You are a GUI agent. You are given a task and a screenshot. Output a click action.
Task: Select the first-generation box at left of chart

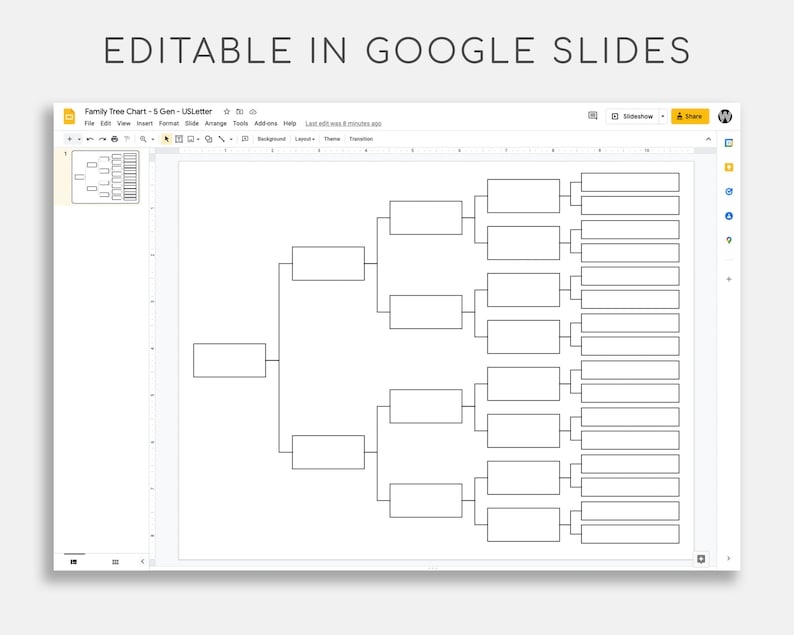click(229, 361)
